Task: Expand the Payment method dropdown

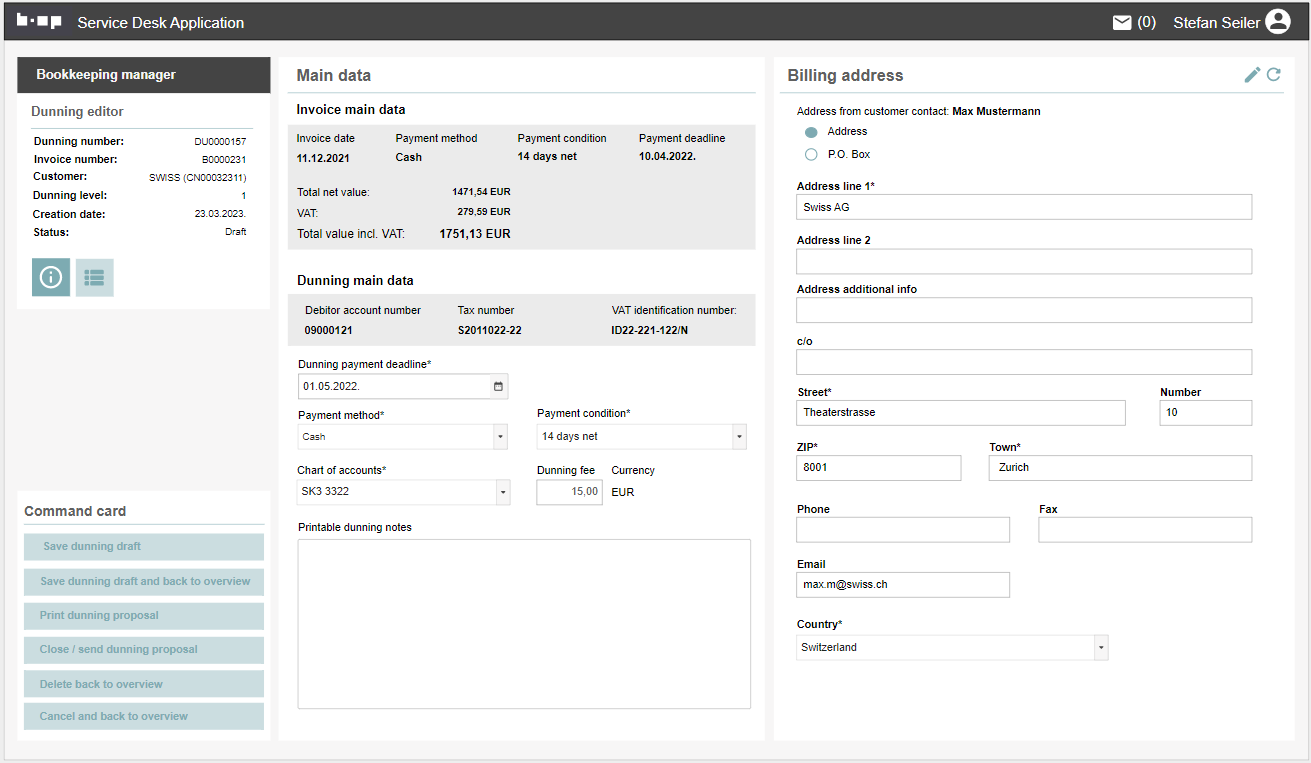Action: coord(499,437)
